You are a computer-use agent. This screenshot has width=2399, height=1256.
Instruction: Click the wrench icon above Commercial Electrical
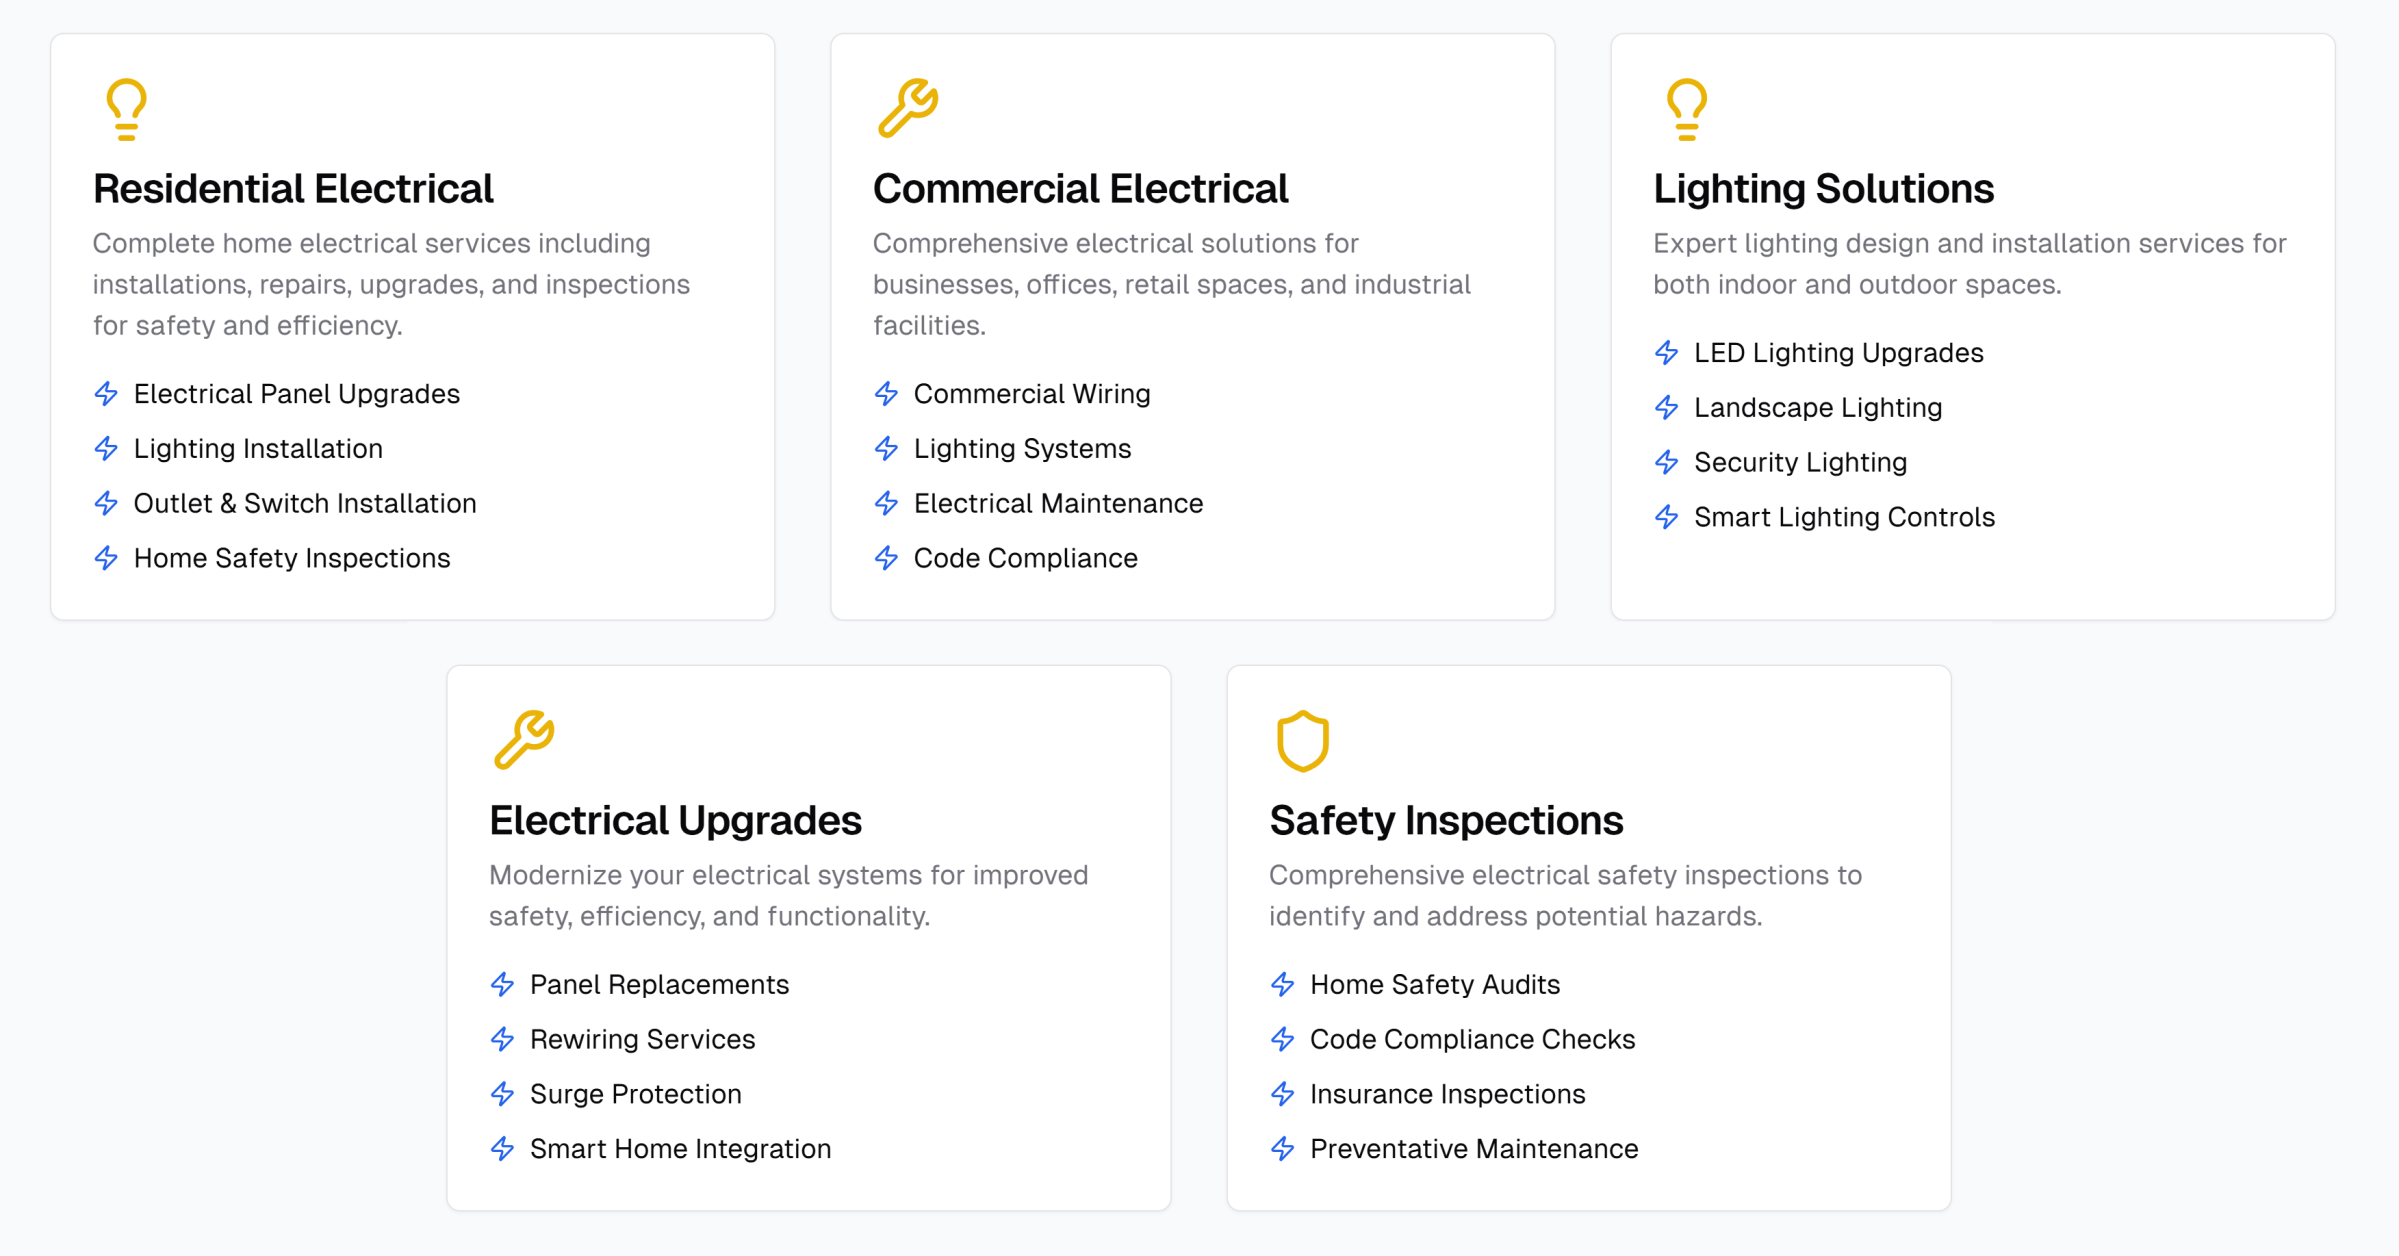tap(907, 107)
